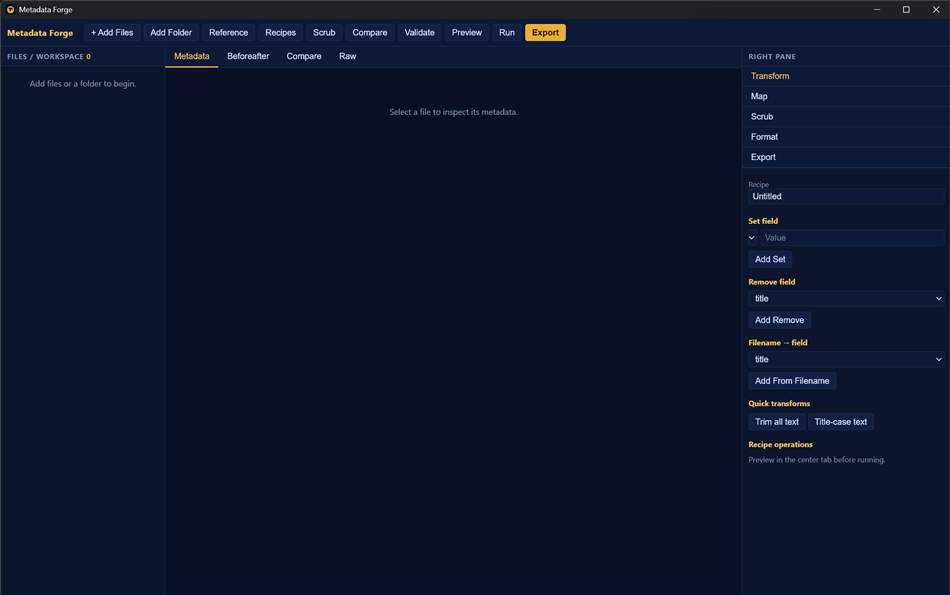The width and height of the screenshot is (950, 595).
Task: Switch to the Metadata tab
Action: click(191, 56)
